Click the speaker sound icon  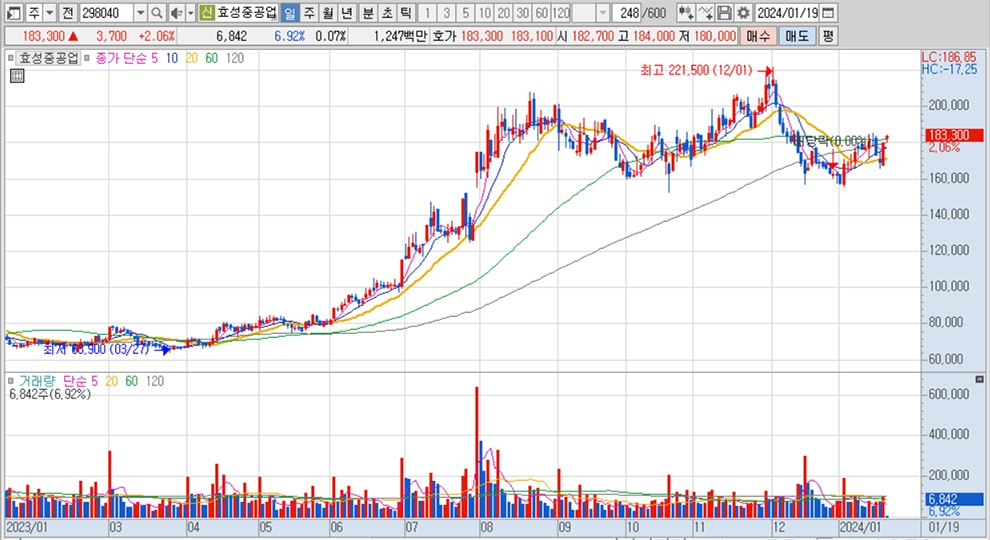(176, 13)
